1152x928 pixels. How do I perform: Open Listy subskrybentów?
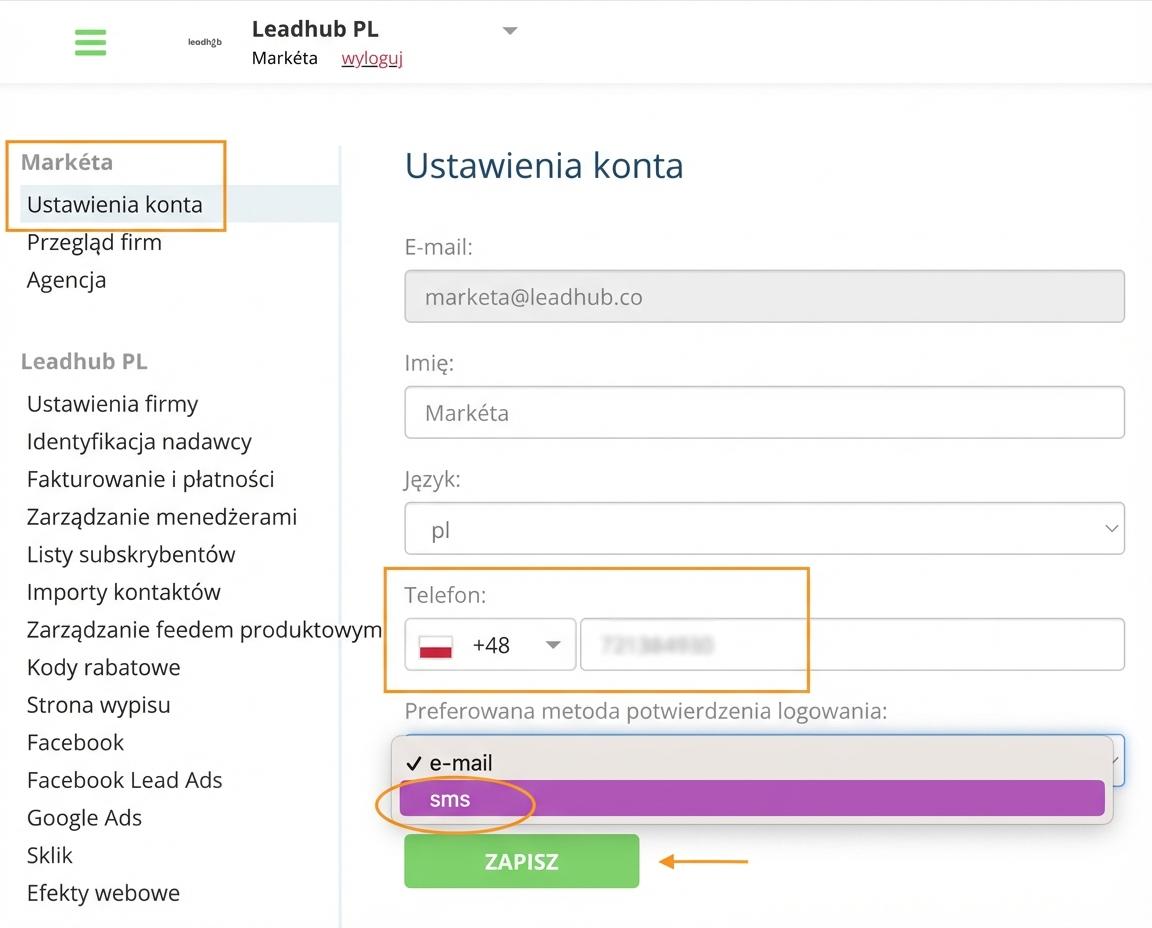pyautogui.click(x=131, y=555)
